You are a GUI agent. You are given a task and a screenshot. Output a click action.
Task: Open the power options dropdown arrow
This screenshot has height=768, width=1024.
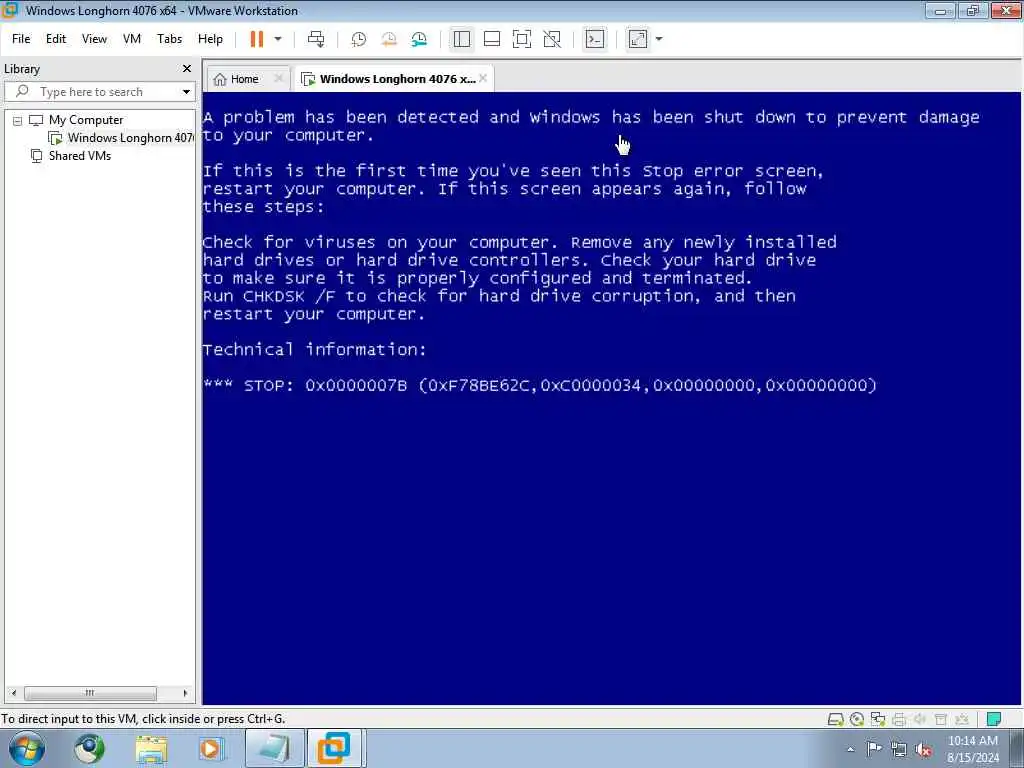[278, 39]
